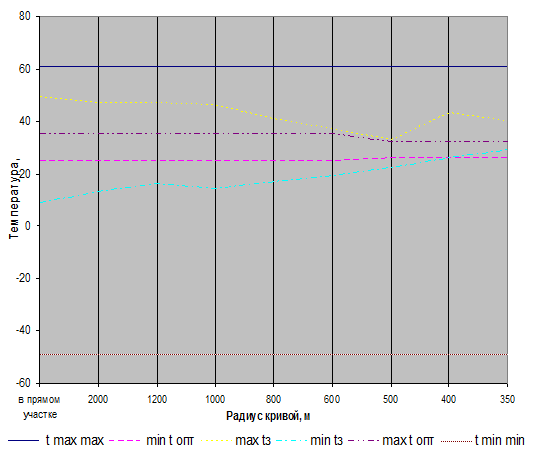This screenshot has width=535, height=460.
Task: Select the 500 radius axis label
Action: tap(390, 399)
